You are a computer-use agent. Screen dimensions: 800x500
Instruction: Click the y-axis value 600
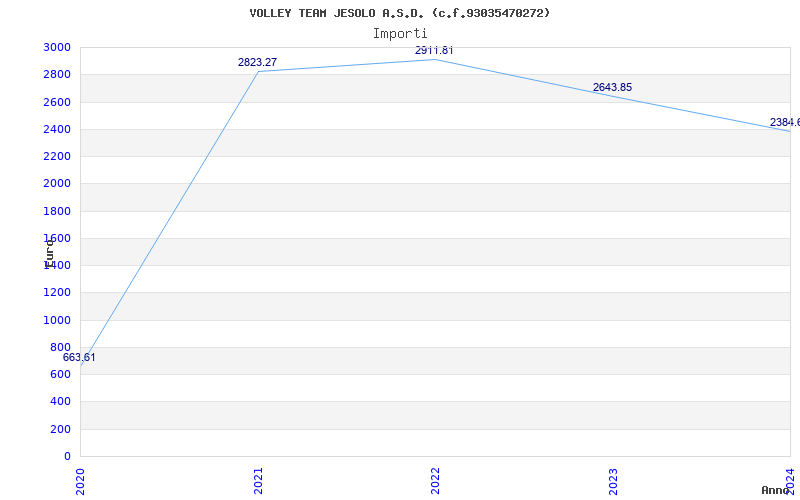[x=60, y=374]
